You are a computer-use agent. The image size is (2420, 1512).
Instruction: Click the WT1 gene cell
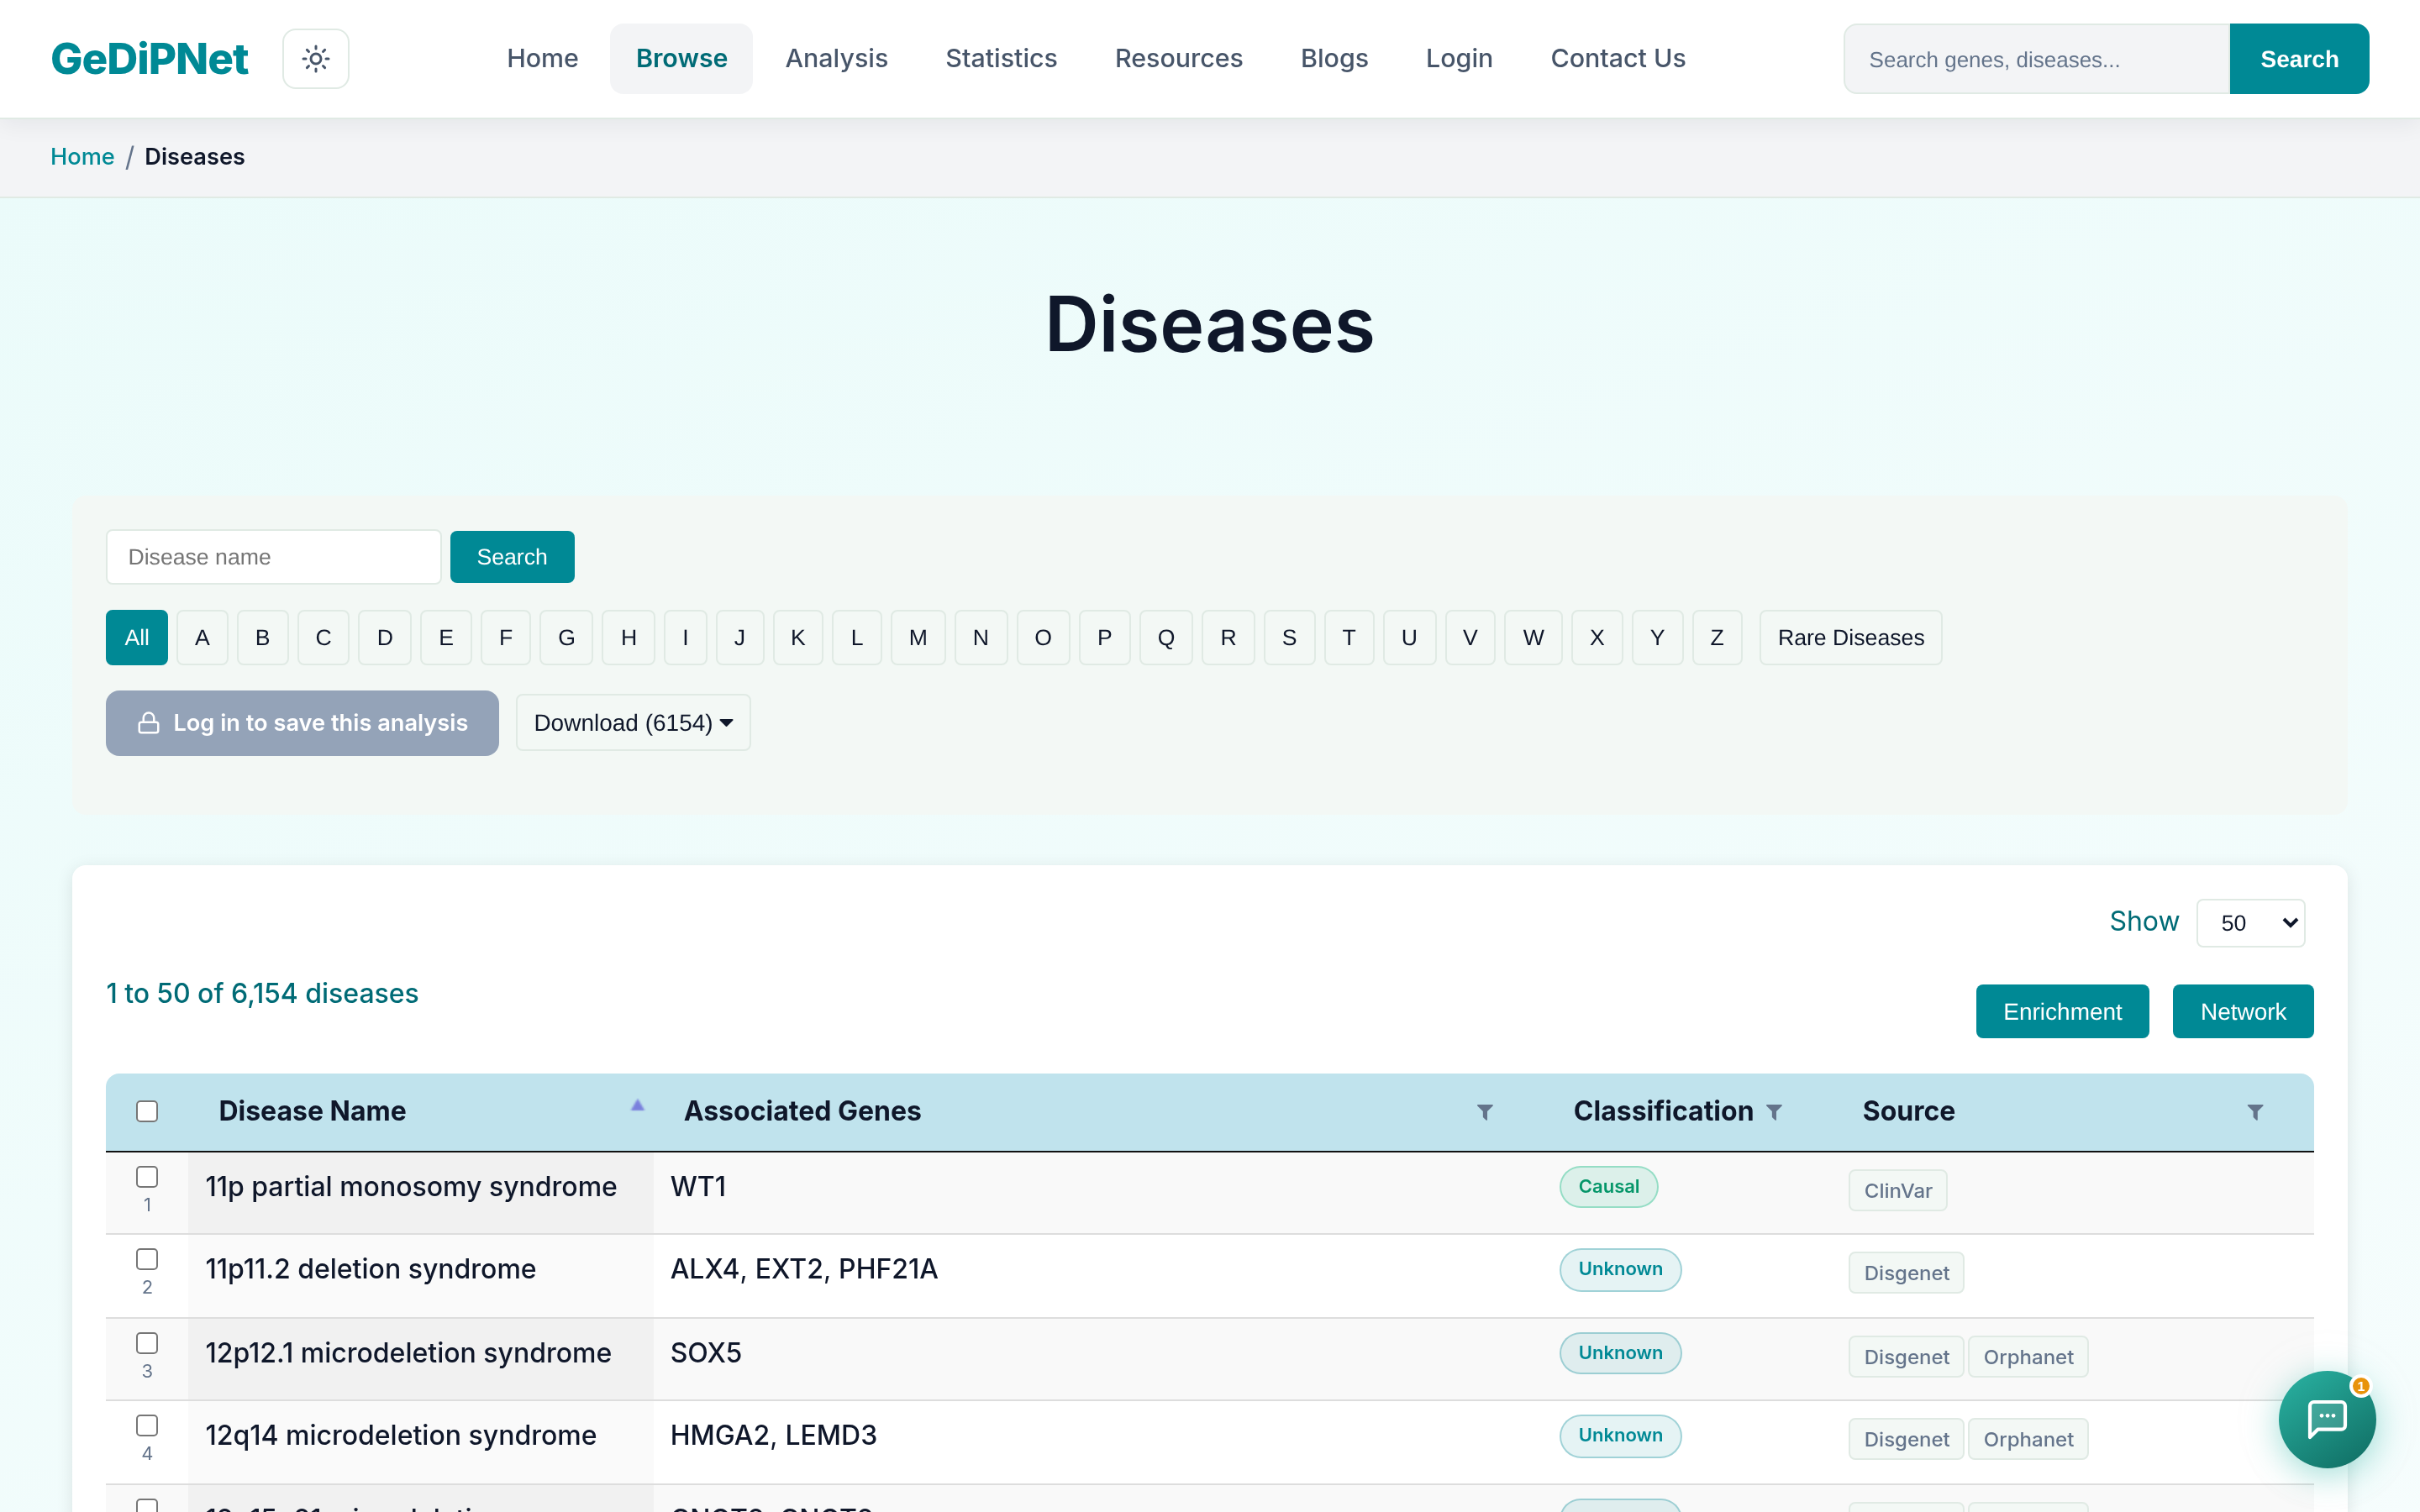click(x=699, y=1187)
